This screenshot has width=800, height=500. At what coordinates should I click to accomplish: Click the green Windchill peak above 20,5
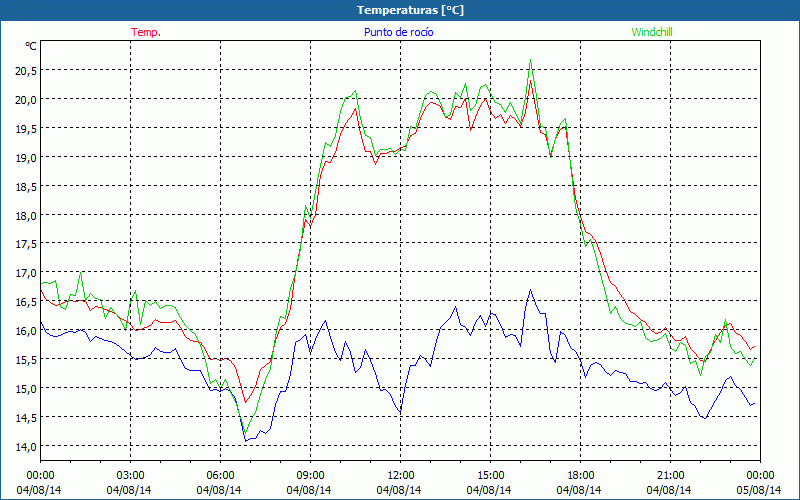[531, 60]
